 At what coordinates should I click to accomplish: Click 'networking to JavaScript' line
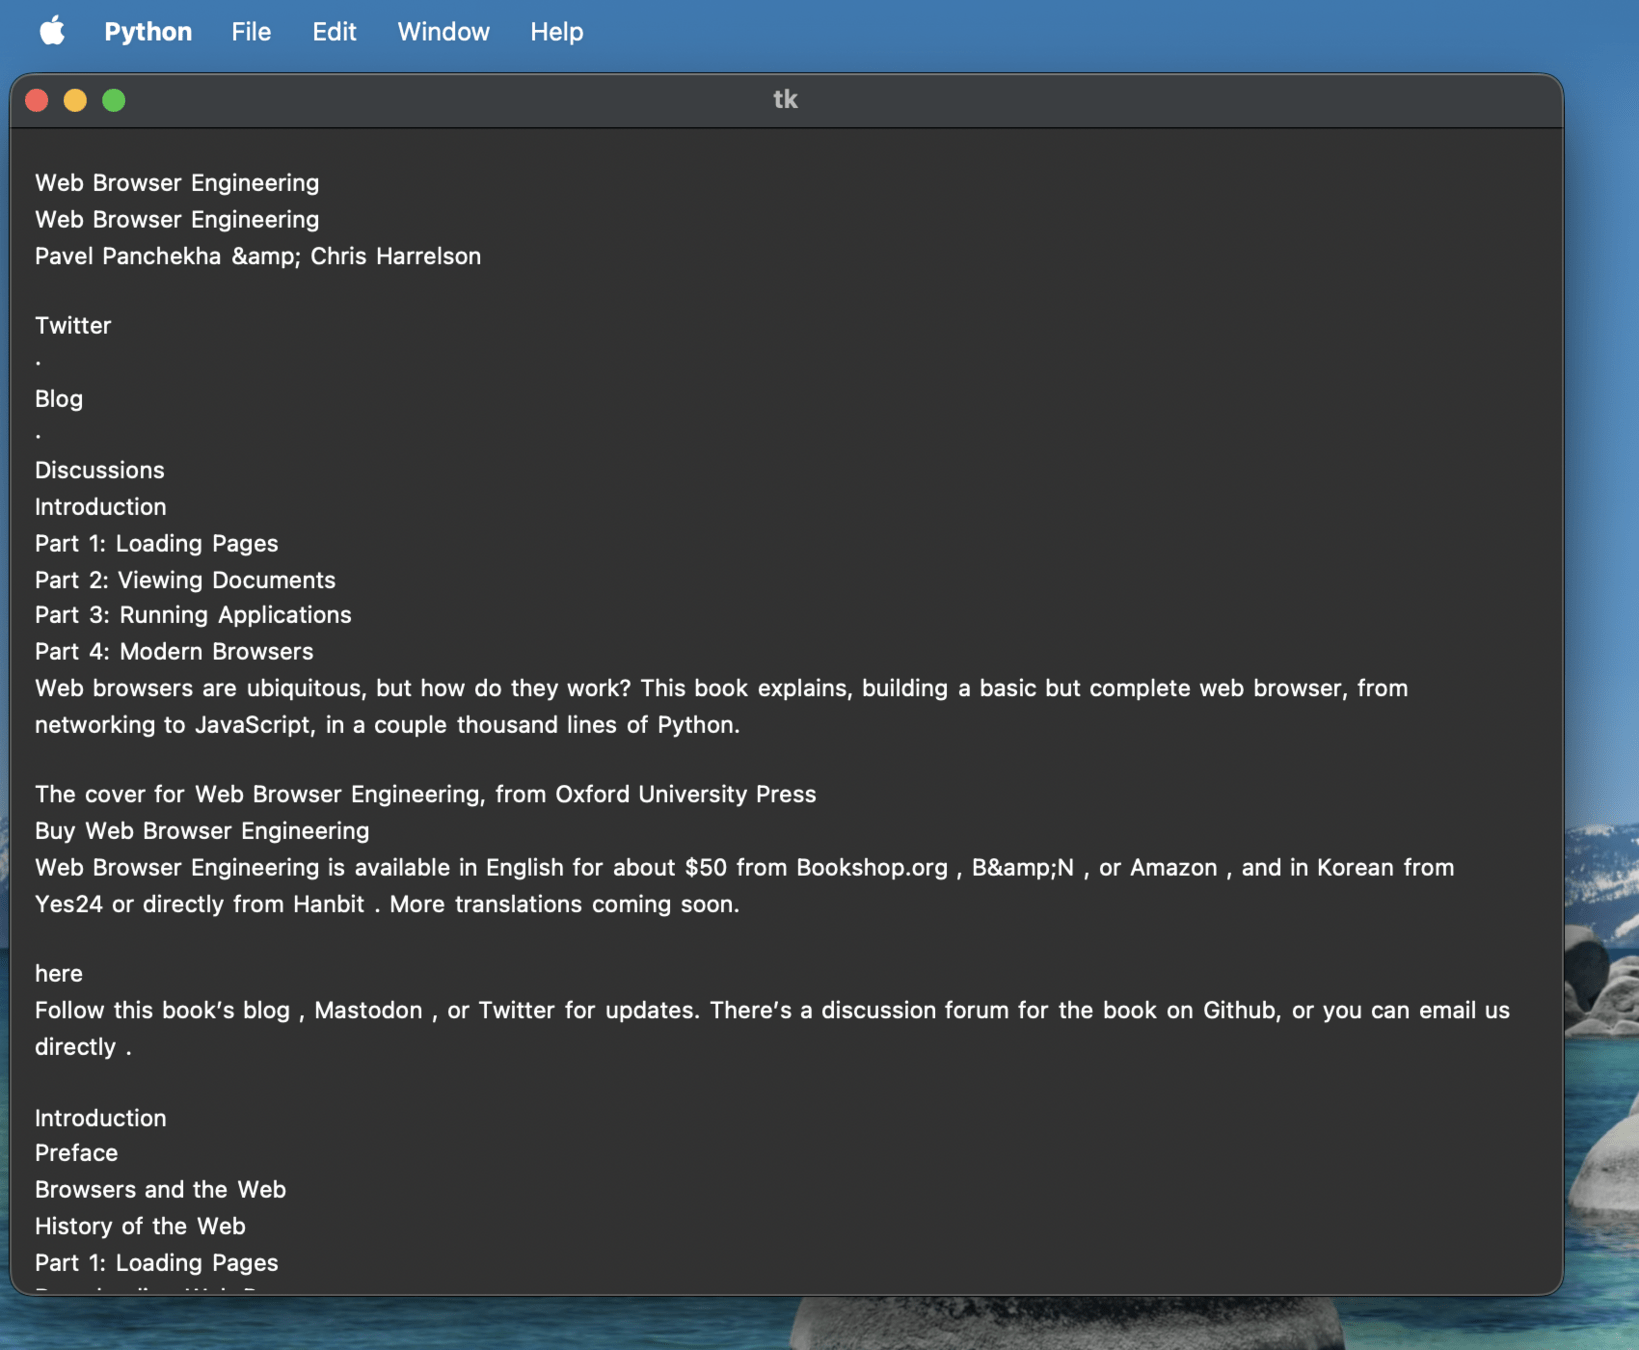click(x=387, y=725)
